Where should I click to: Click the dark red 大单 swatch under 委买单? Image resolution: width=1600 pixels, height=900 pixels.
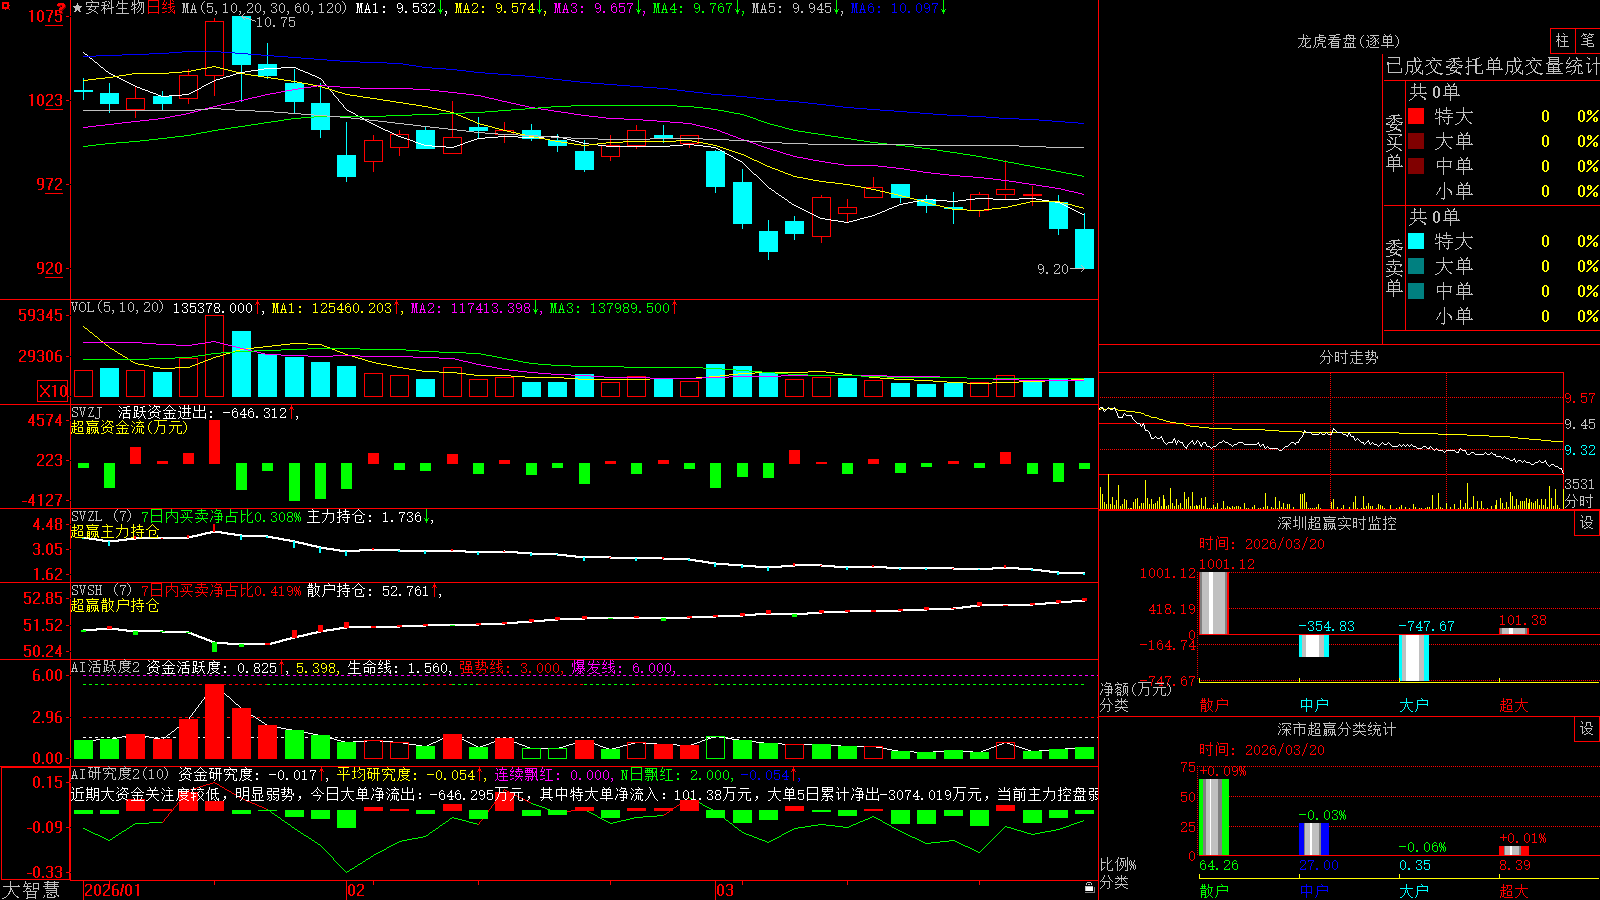pyautogui.click(x=1416, y=141)
